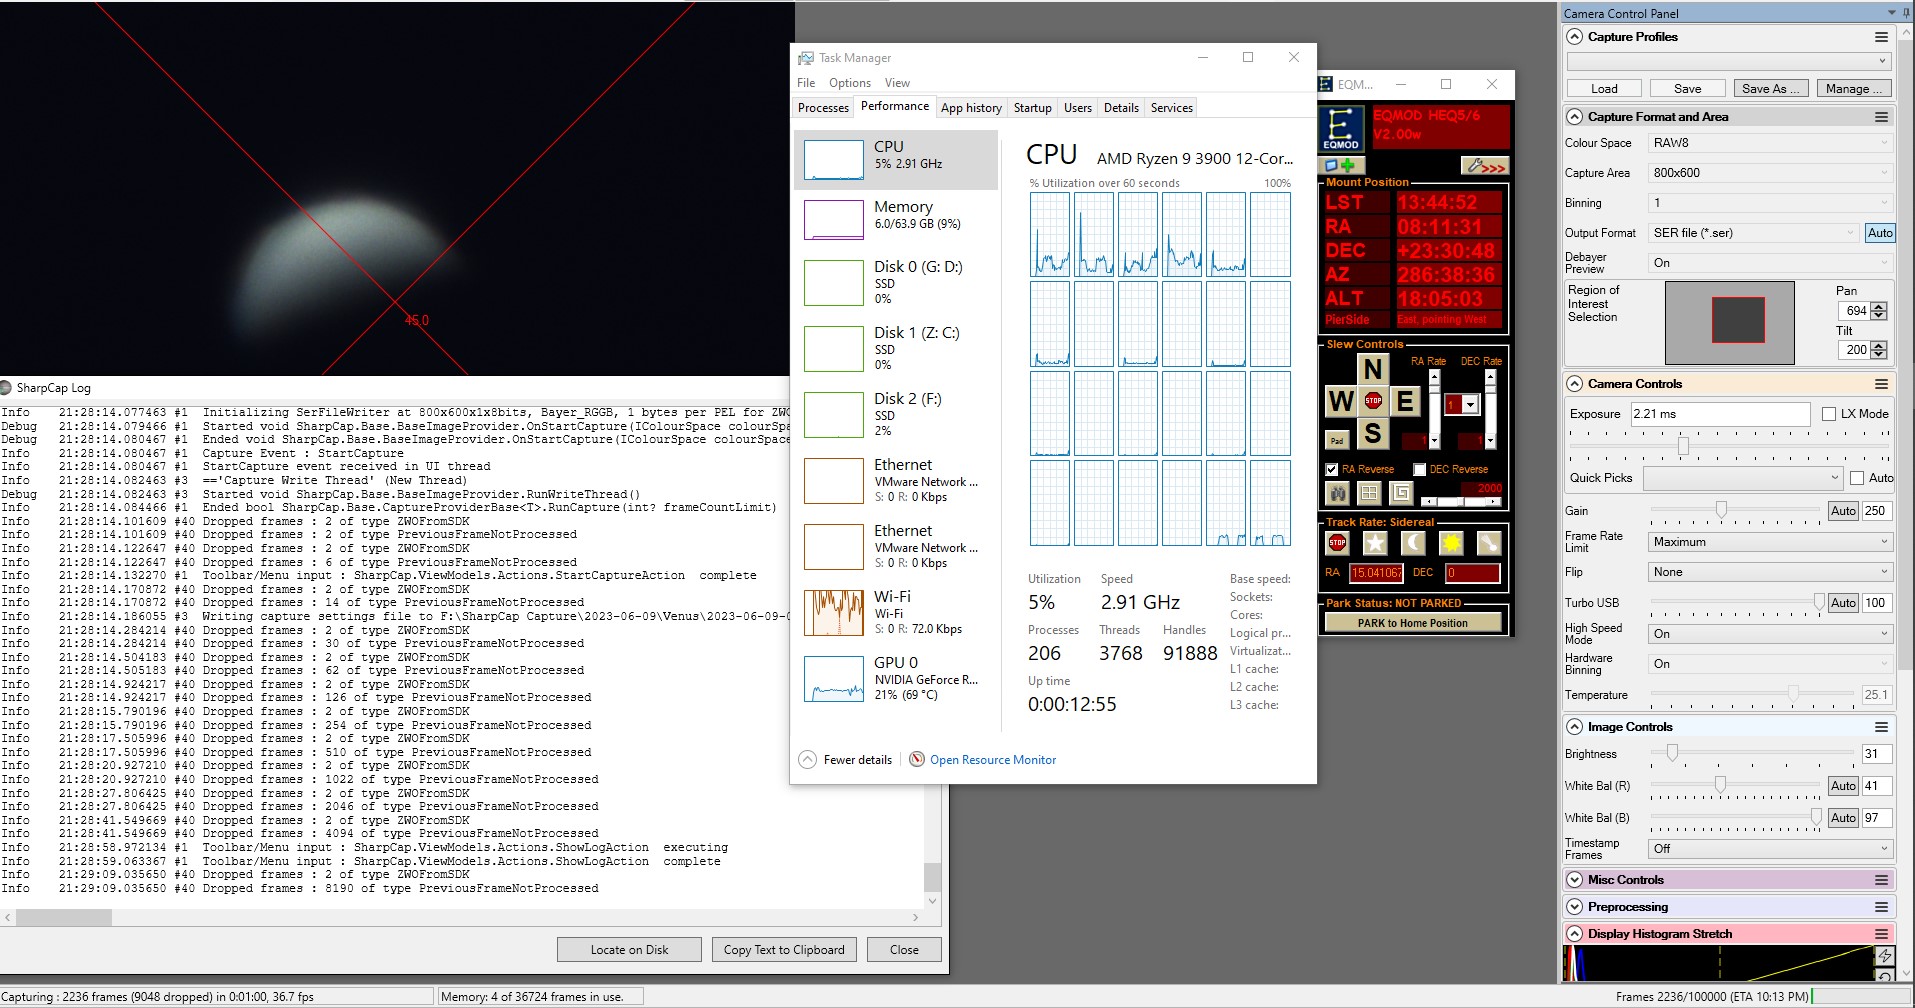Check the DEC Reverse checkbox
1915x1008 pixels.
click(1419, 469)
